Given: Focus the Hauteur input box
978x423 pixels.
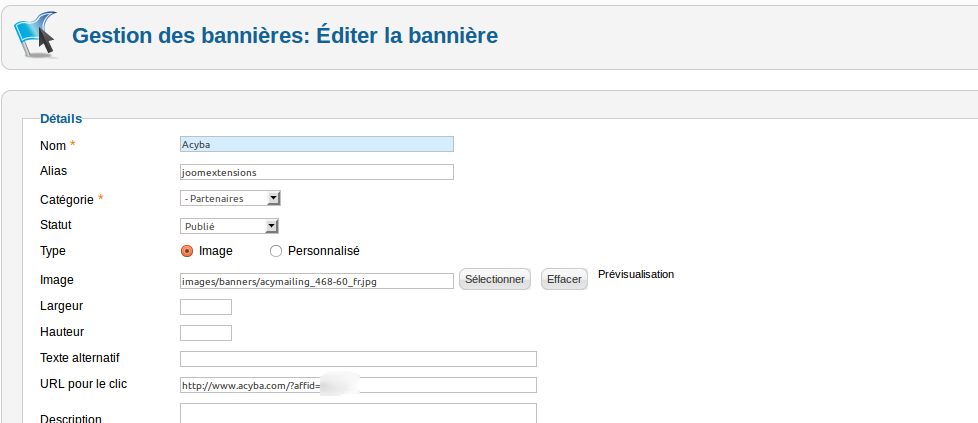Looking at the screenshot, I should pos(205,333).
